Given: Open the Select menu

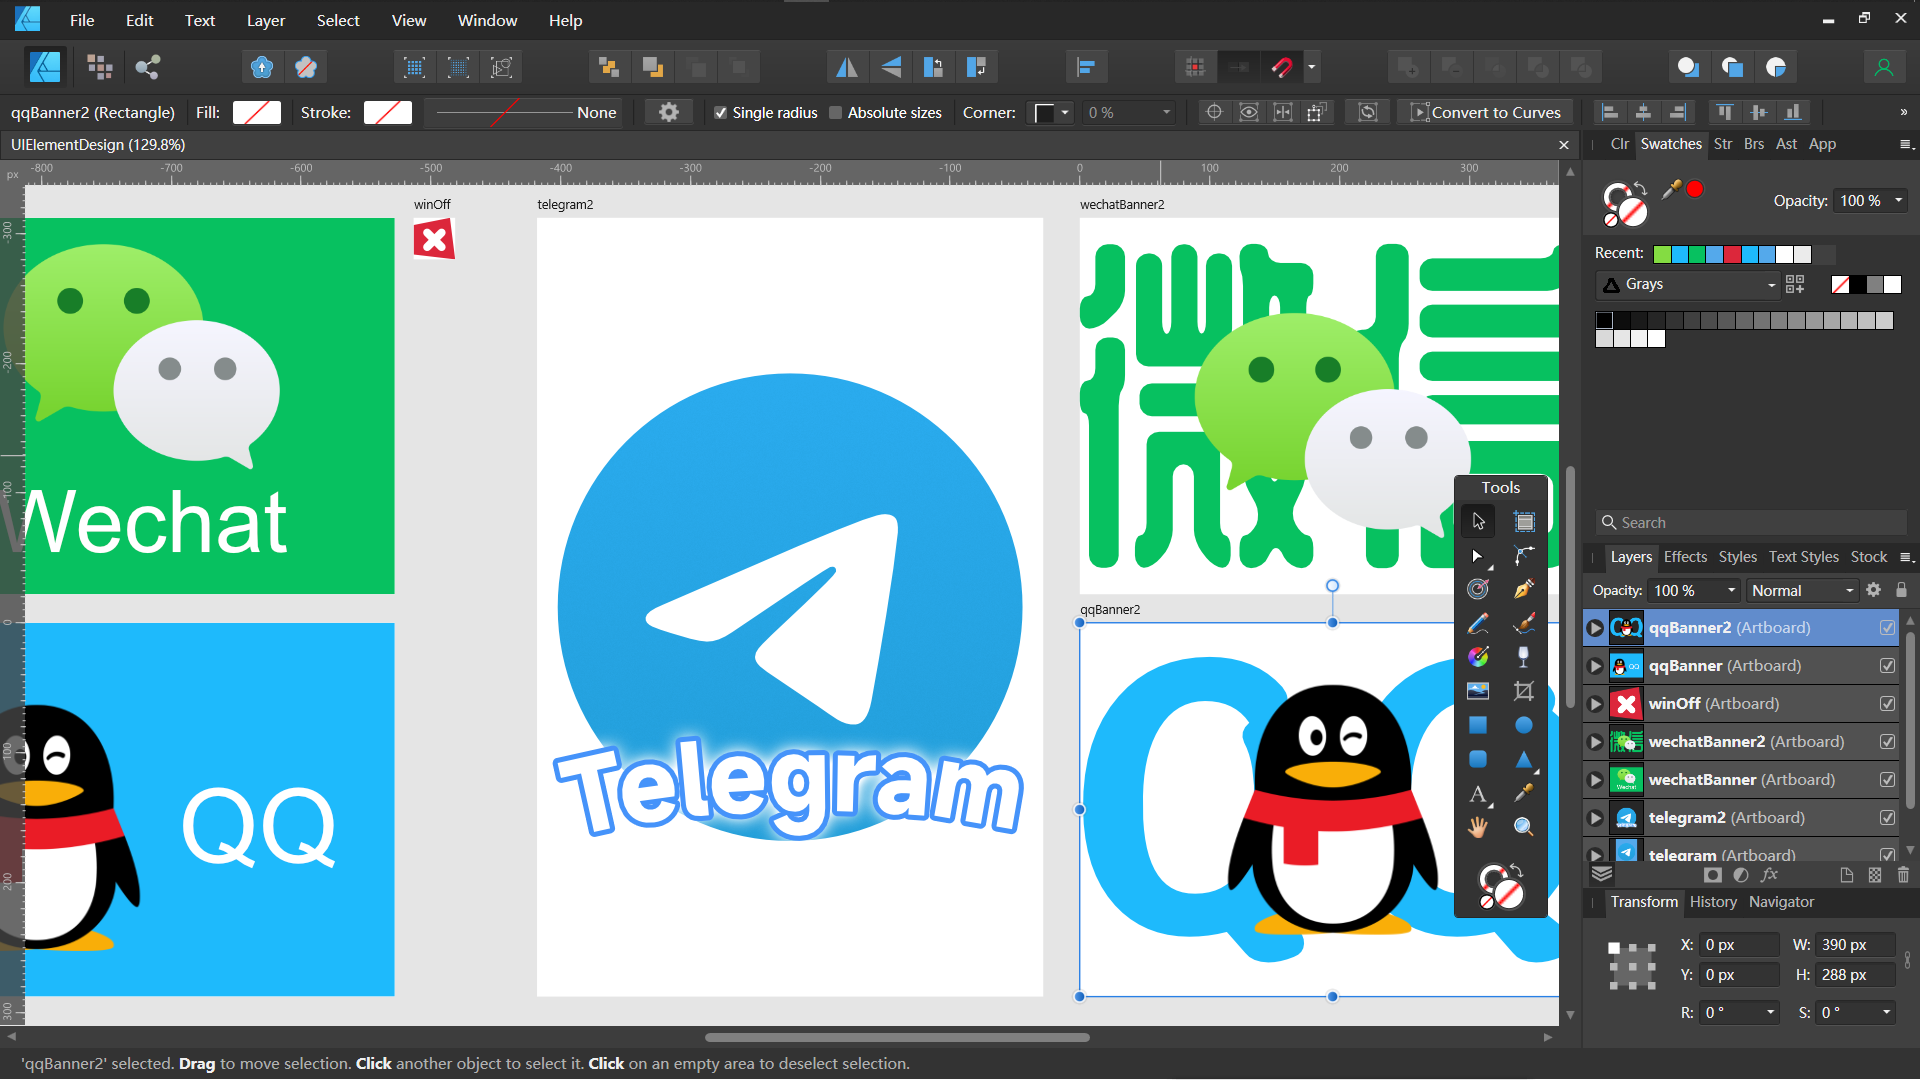Looking at the screenshot, I should (338, 20).
